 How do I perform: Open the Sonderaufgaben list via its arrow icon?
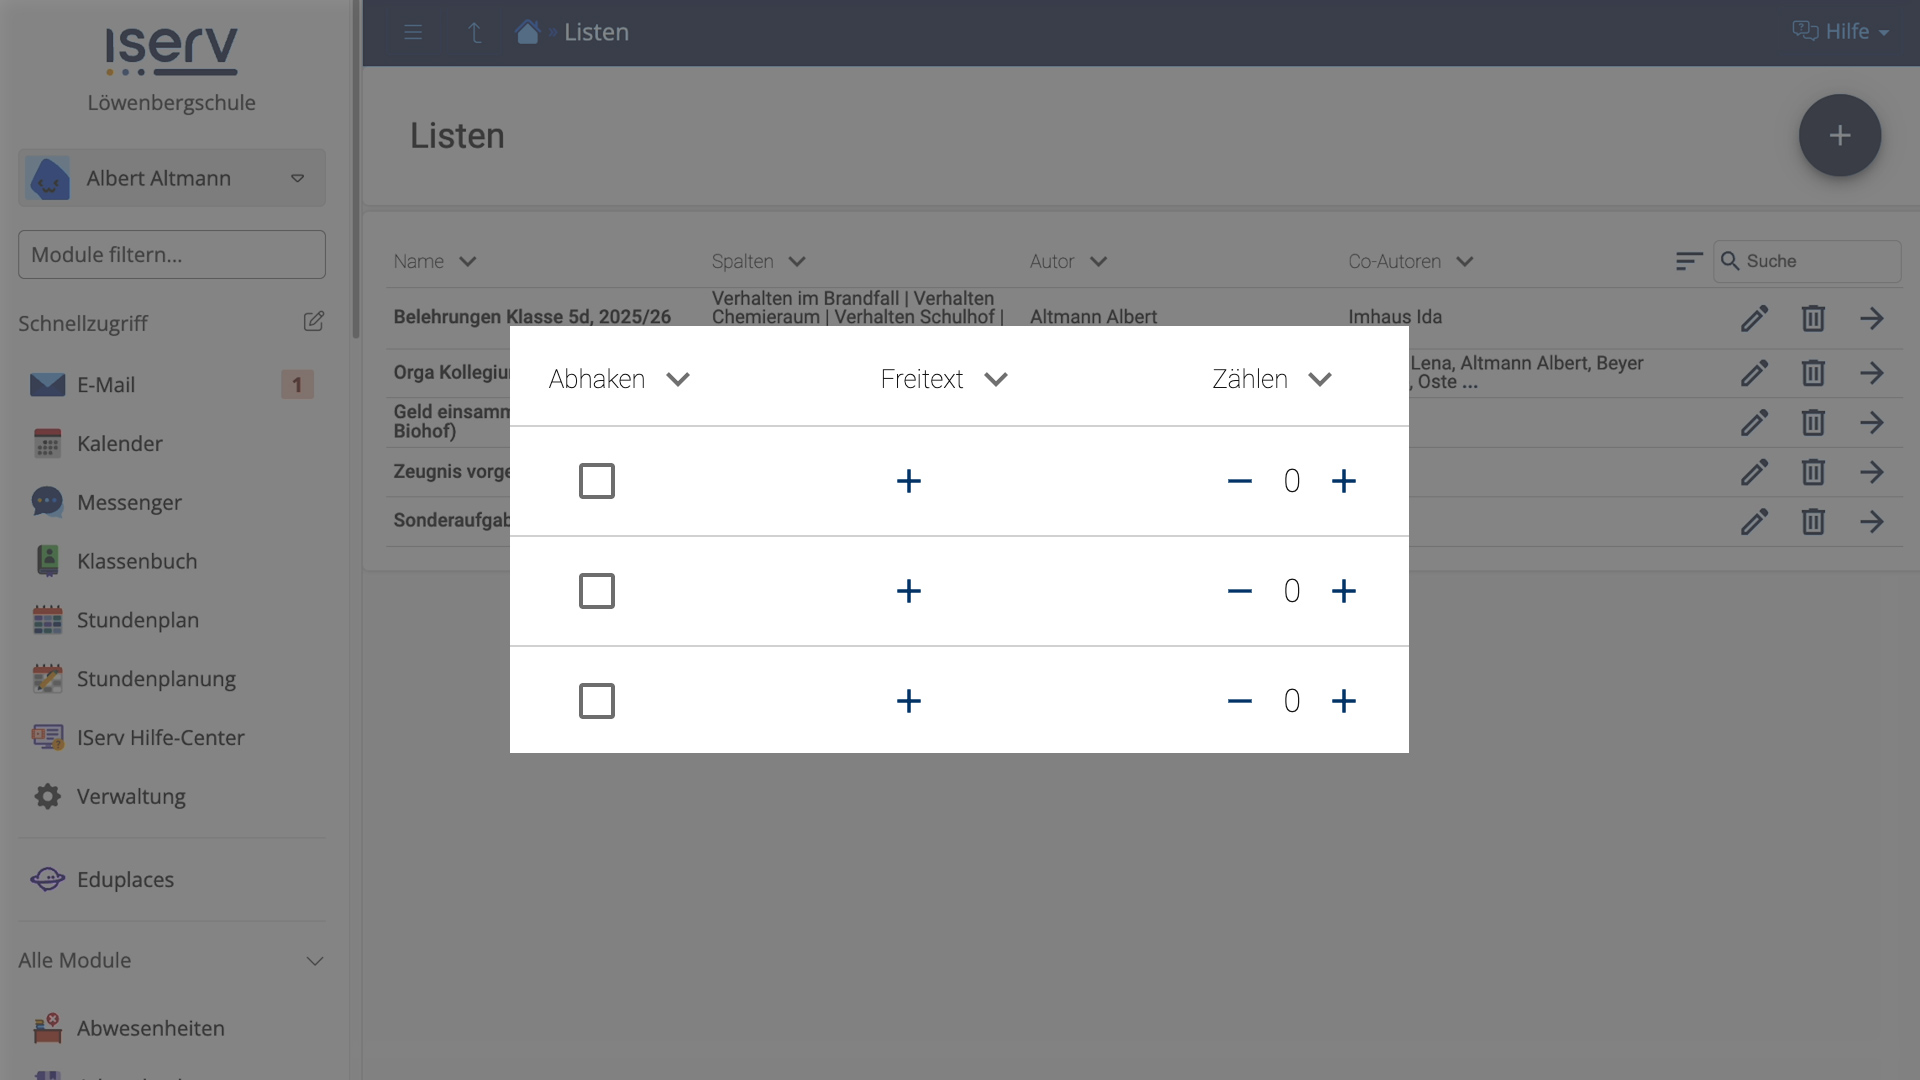click(x=1871, y=521)
